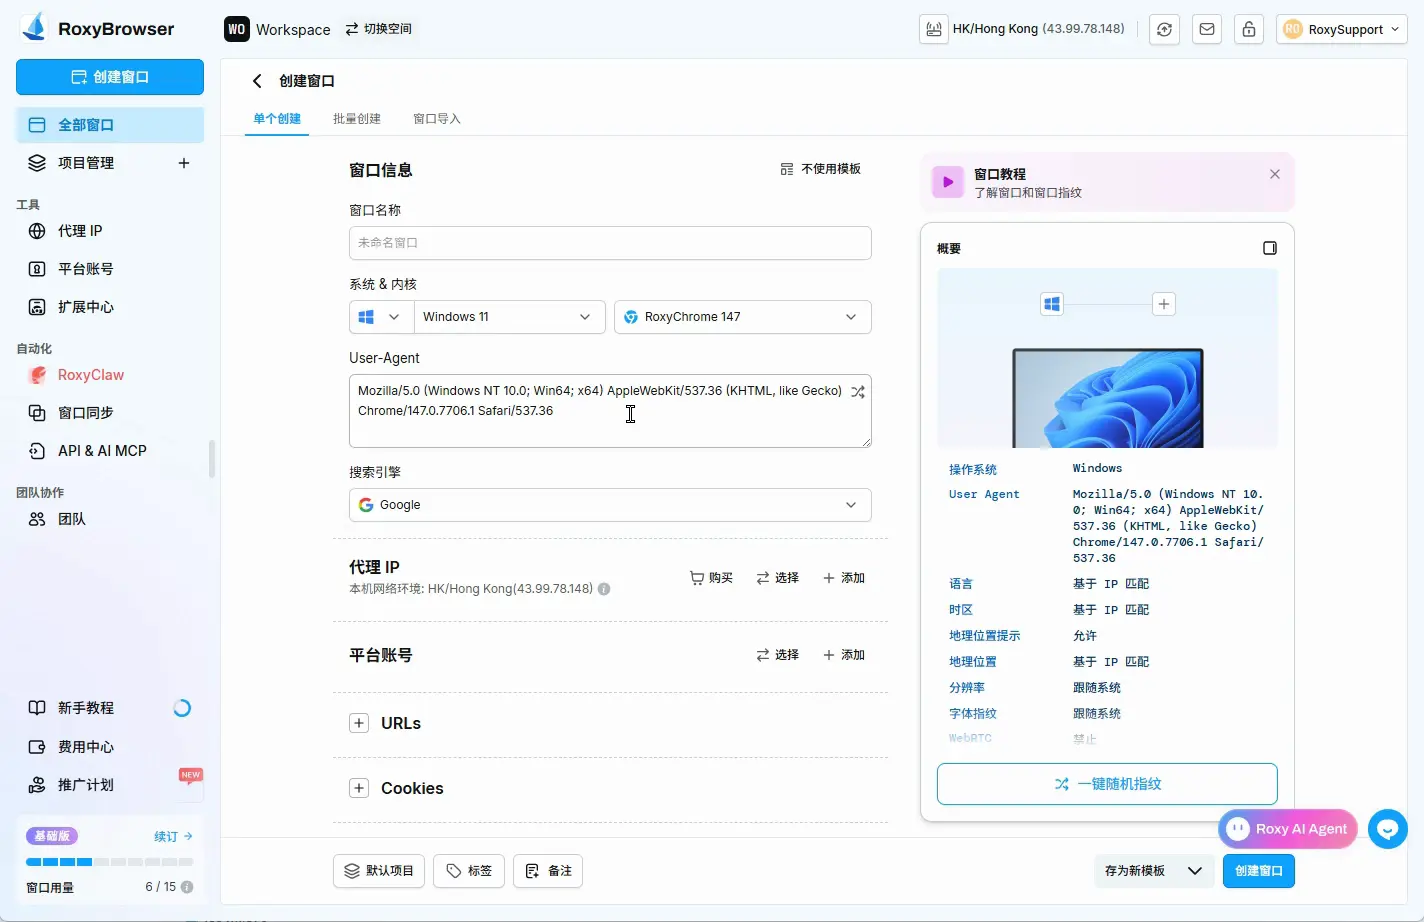The height and width of the screenshot is (922, 1424).
Task: Click the lock icon in the header
Action: [x=1249, y=29]
